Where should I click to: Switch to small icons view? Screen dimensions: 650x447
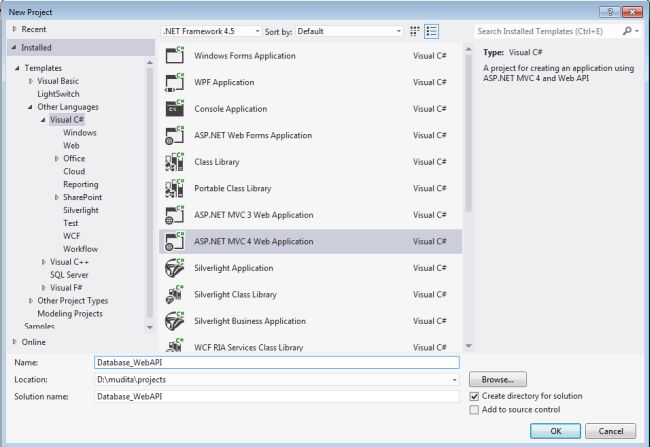[415, 31]
